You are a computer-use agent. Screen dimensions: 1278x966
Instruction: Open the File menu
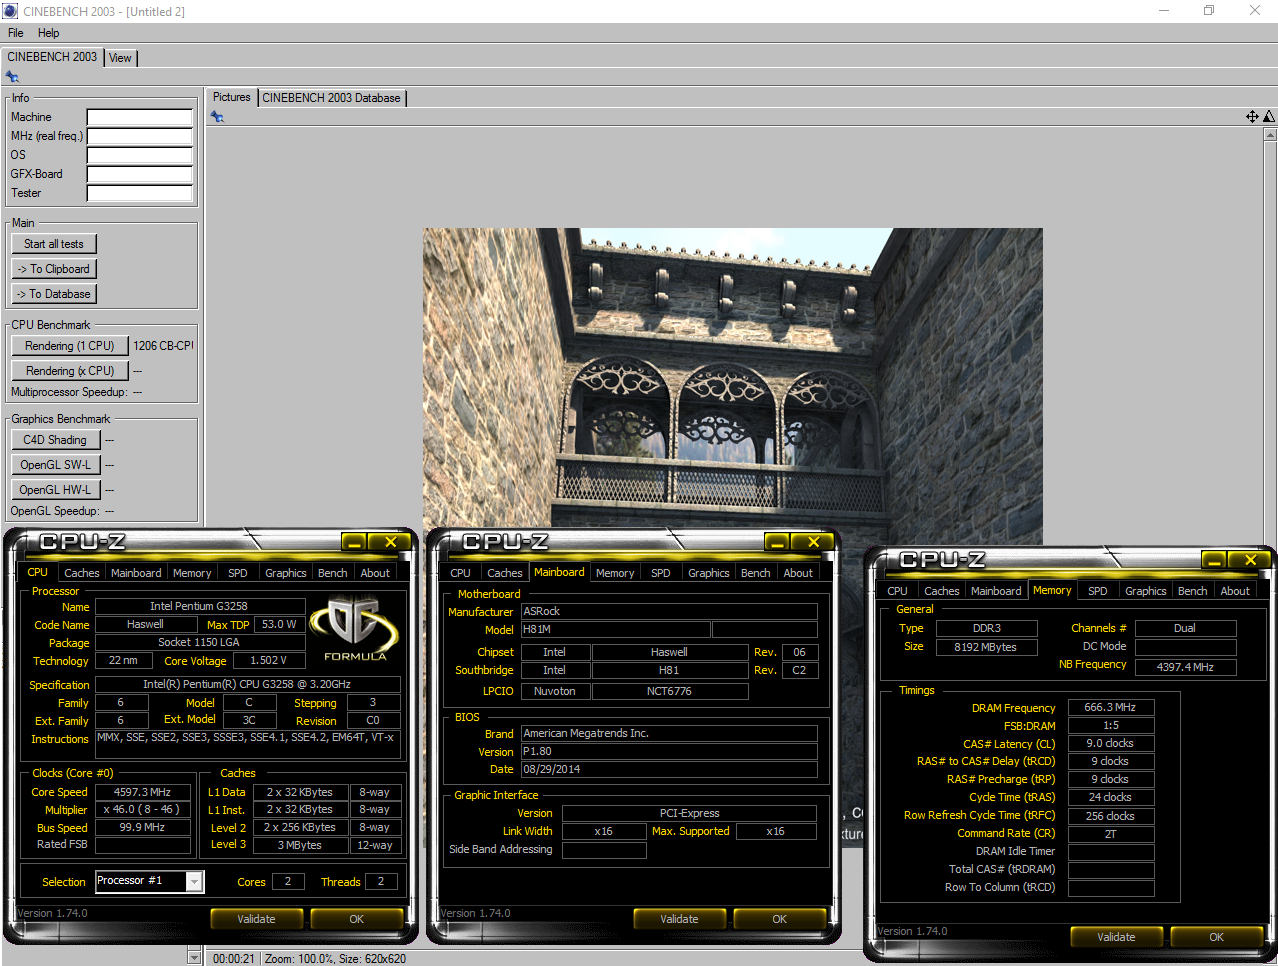16,33
